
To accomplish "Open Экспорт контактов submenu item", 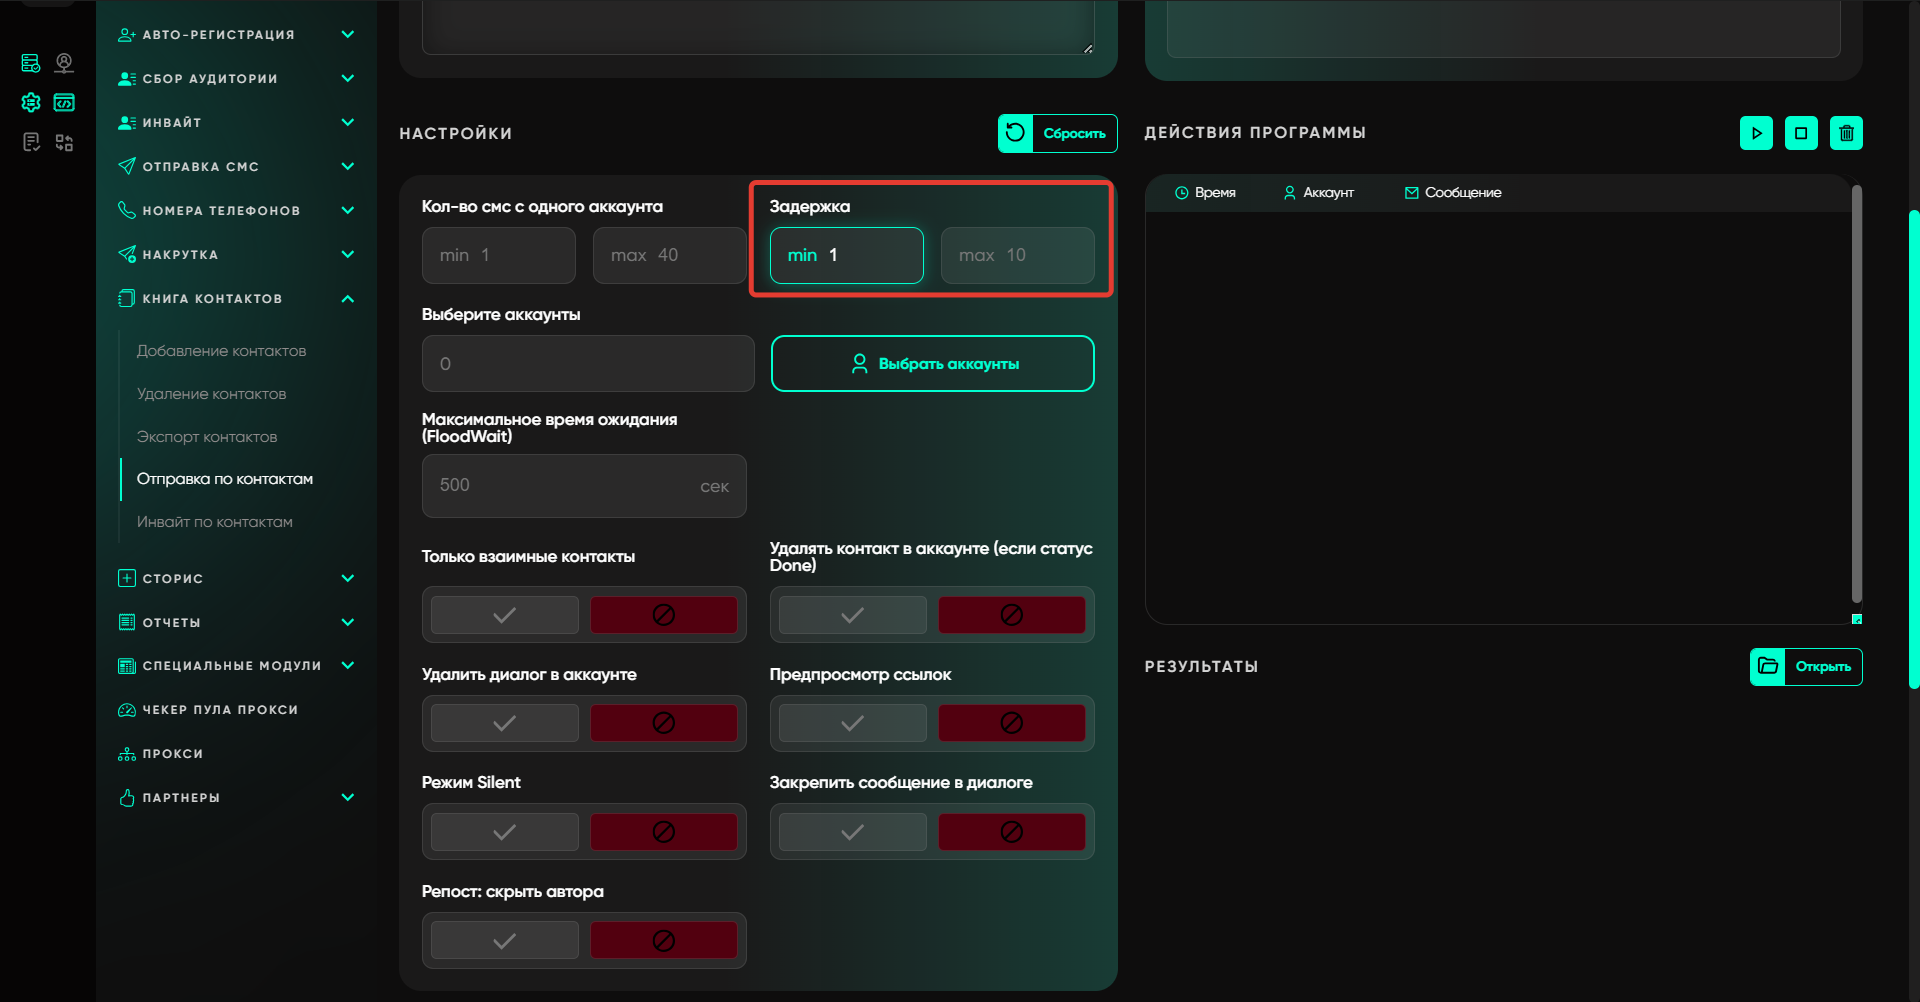I will [207, 437].
